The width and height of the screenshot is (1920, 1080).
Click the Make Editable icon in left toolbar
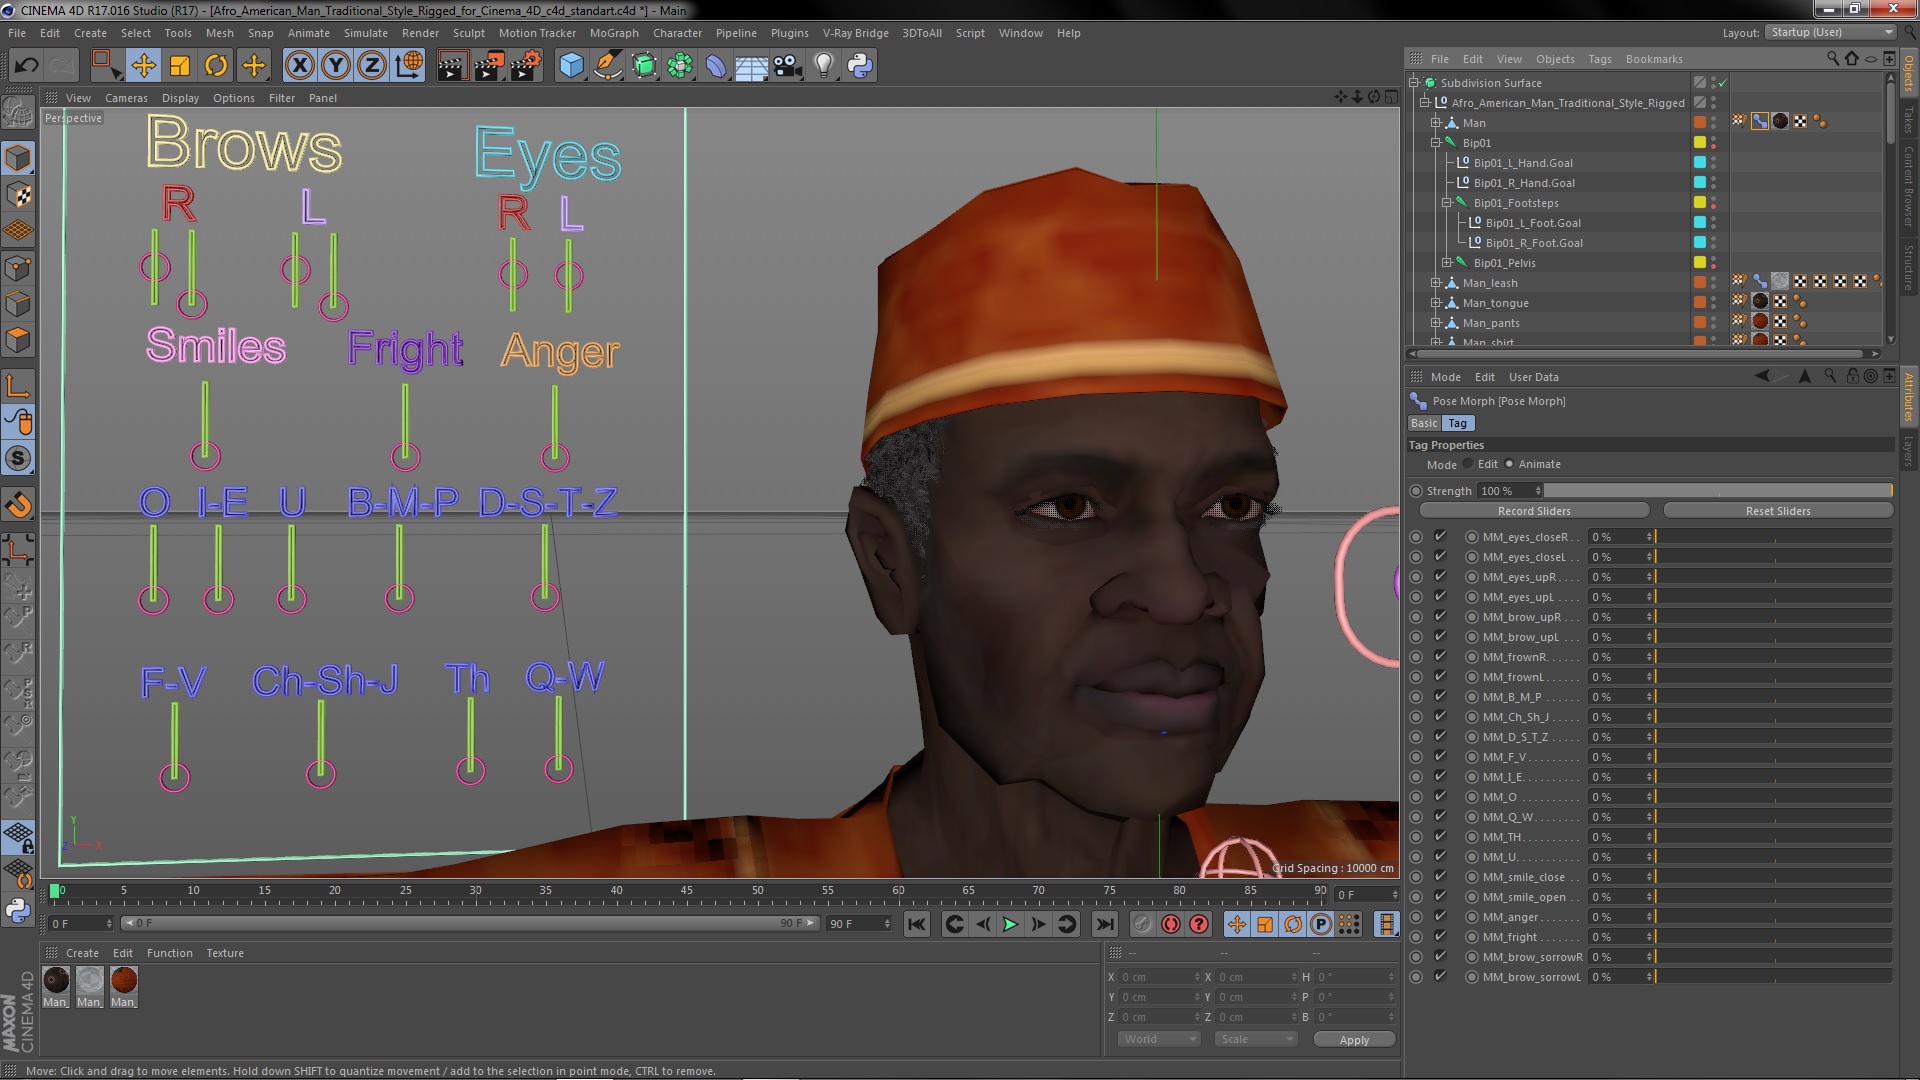(x=18, y=112)
